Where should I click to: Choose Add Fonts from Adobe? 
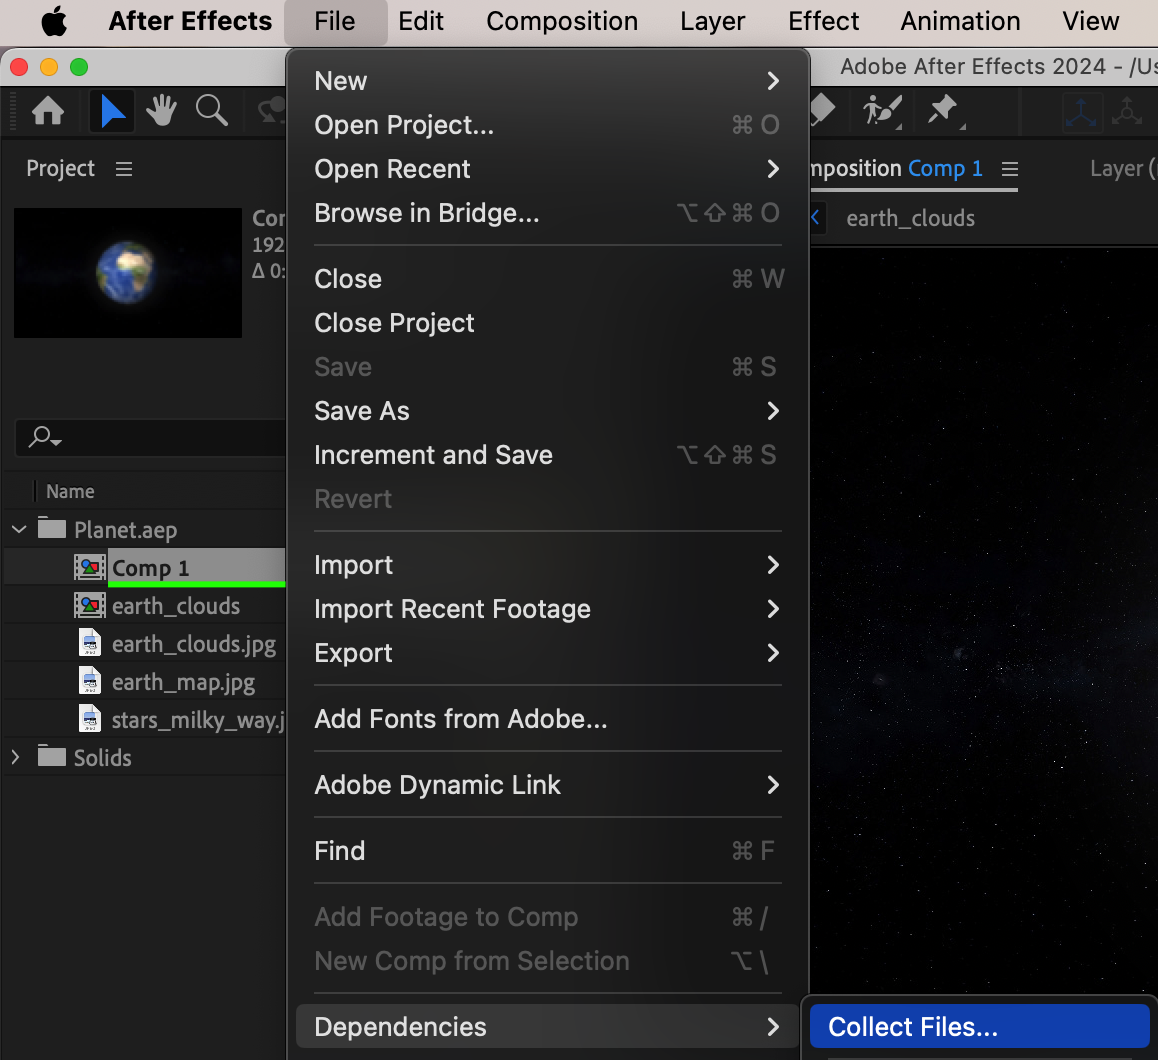click(547, 719)
